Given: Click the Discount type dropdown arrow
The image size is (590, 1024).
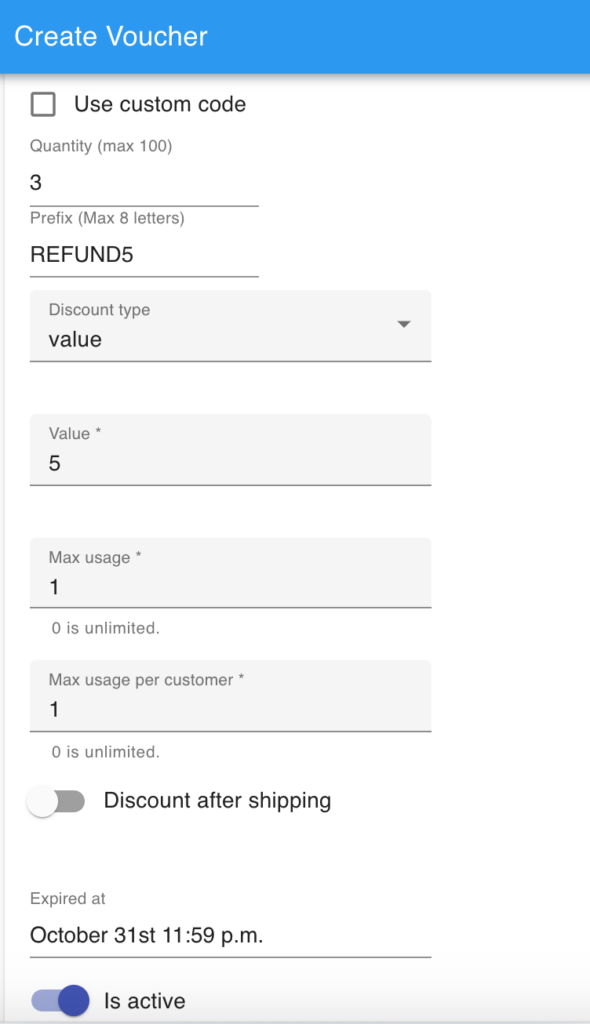Looking at the screenshot, I should [404, 324].
